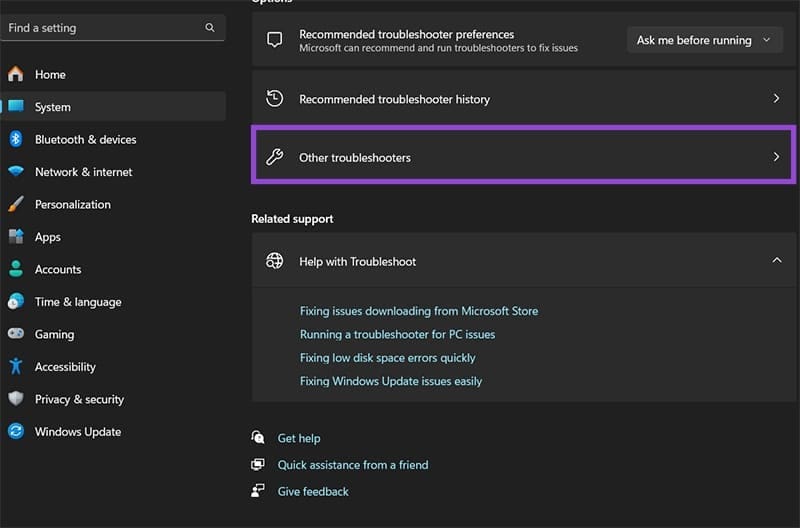Click the Windows Update sync icon
800x528 pixels.
tap(16, 432)
